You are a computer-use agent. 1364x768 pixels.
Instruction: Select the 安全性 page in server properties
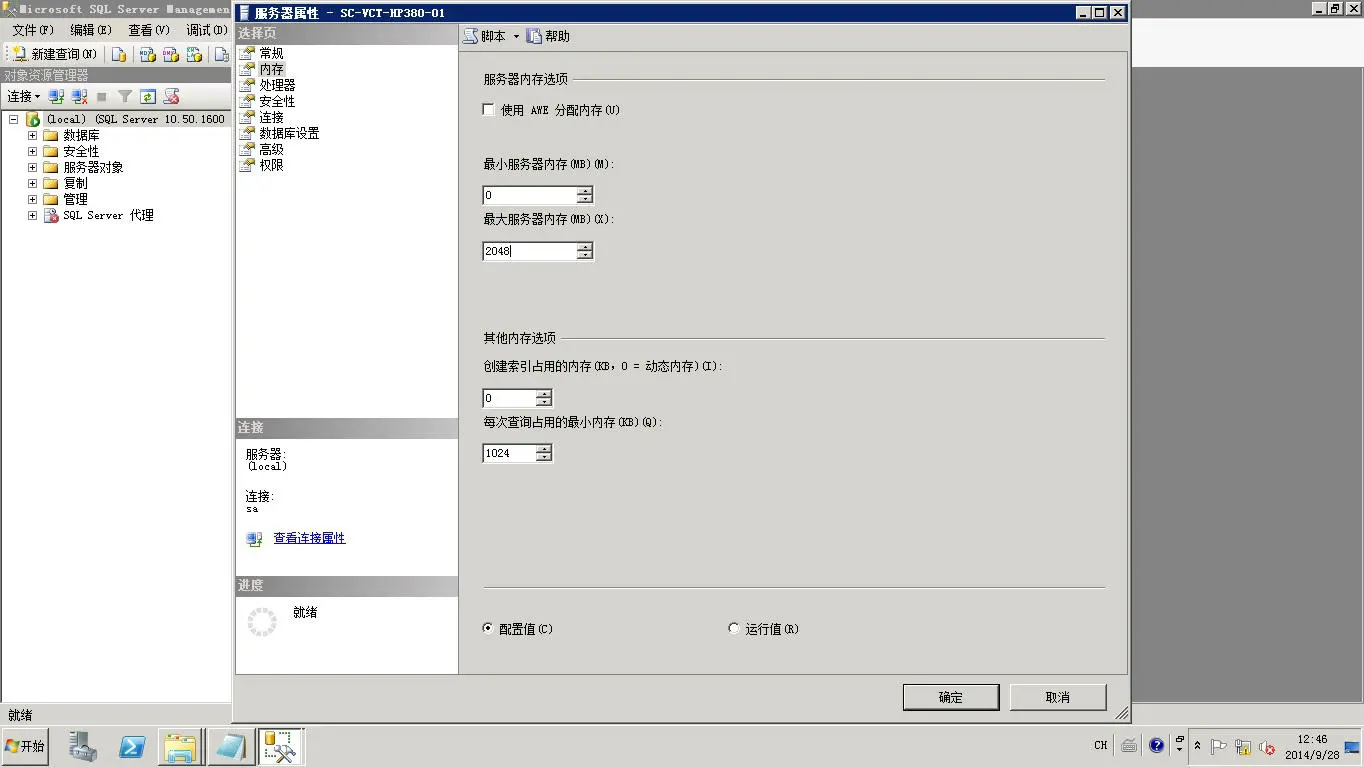click(277, 101)
